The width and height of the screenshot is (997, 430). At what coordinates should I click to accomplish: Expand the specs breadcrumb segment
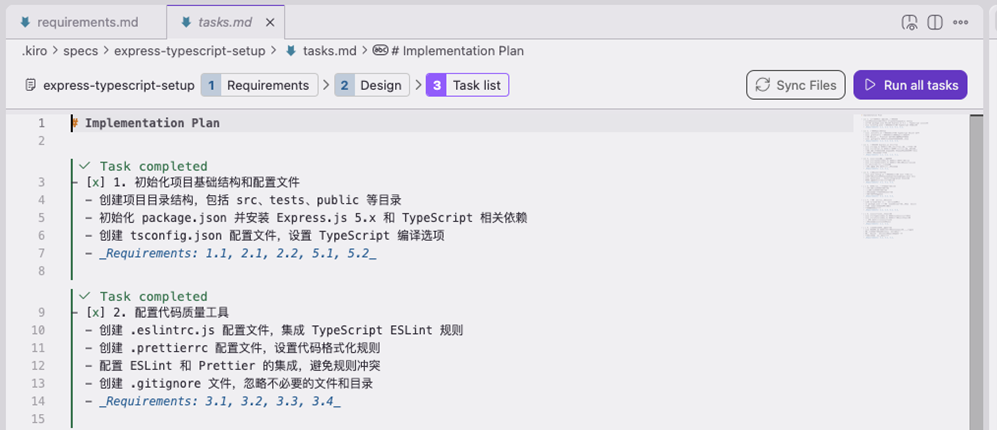(x=80, y=51)
